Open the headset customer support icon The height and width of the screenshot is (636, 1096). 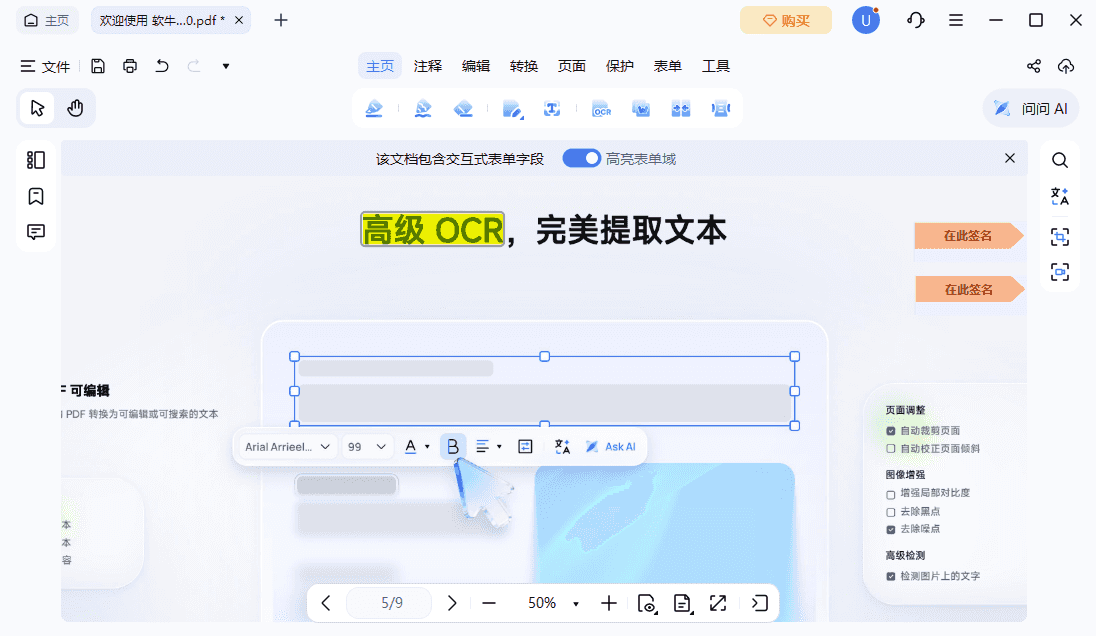pyautogui.click(x=916, y=20)
